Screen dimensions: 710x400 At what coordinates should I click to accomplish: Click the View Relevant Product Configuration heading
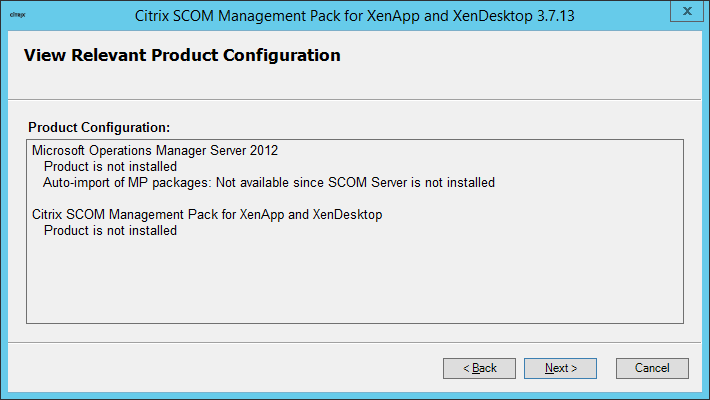[182, 56]
